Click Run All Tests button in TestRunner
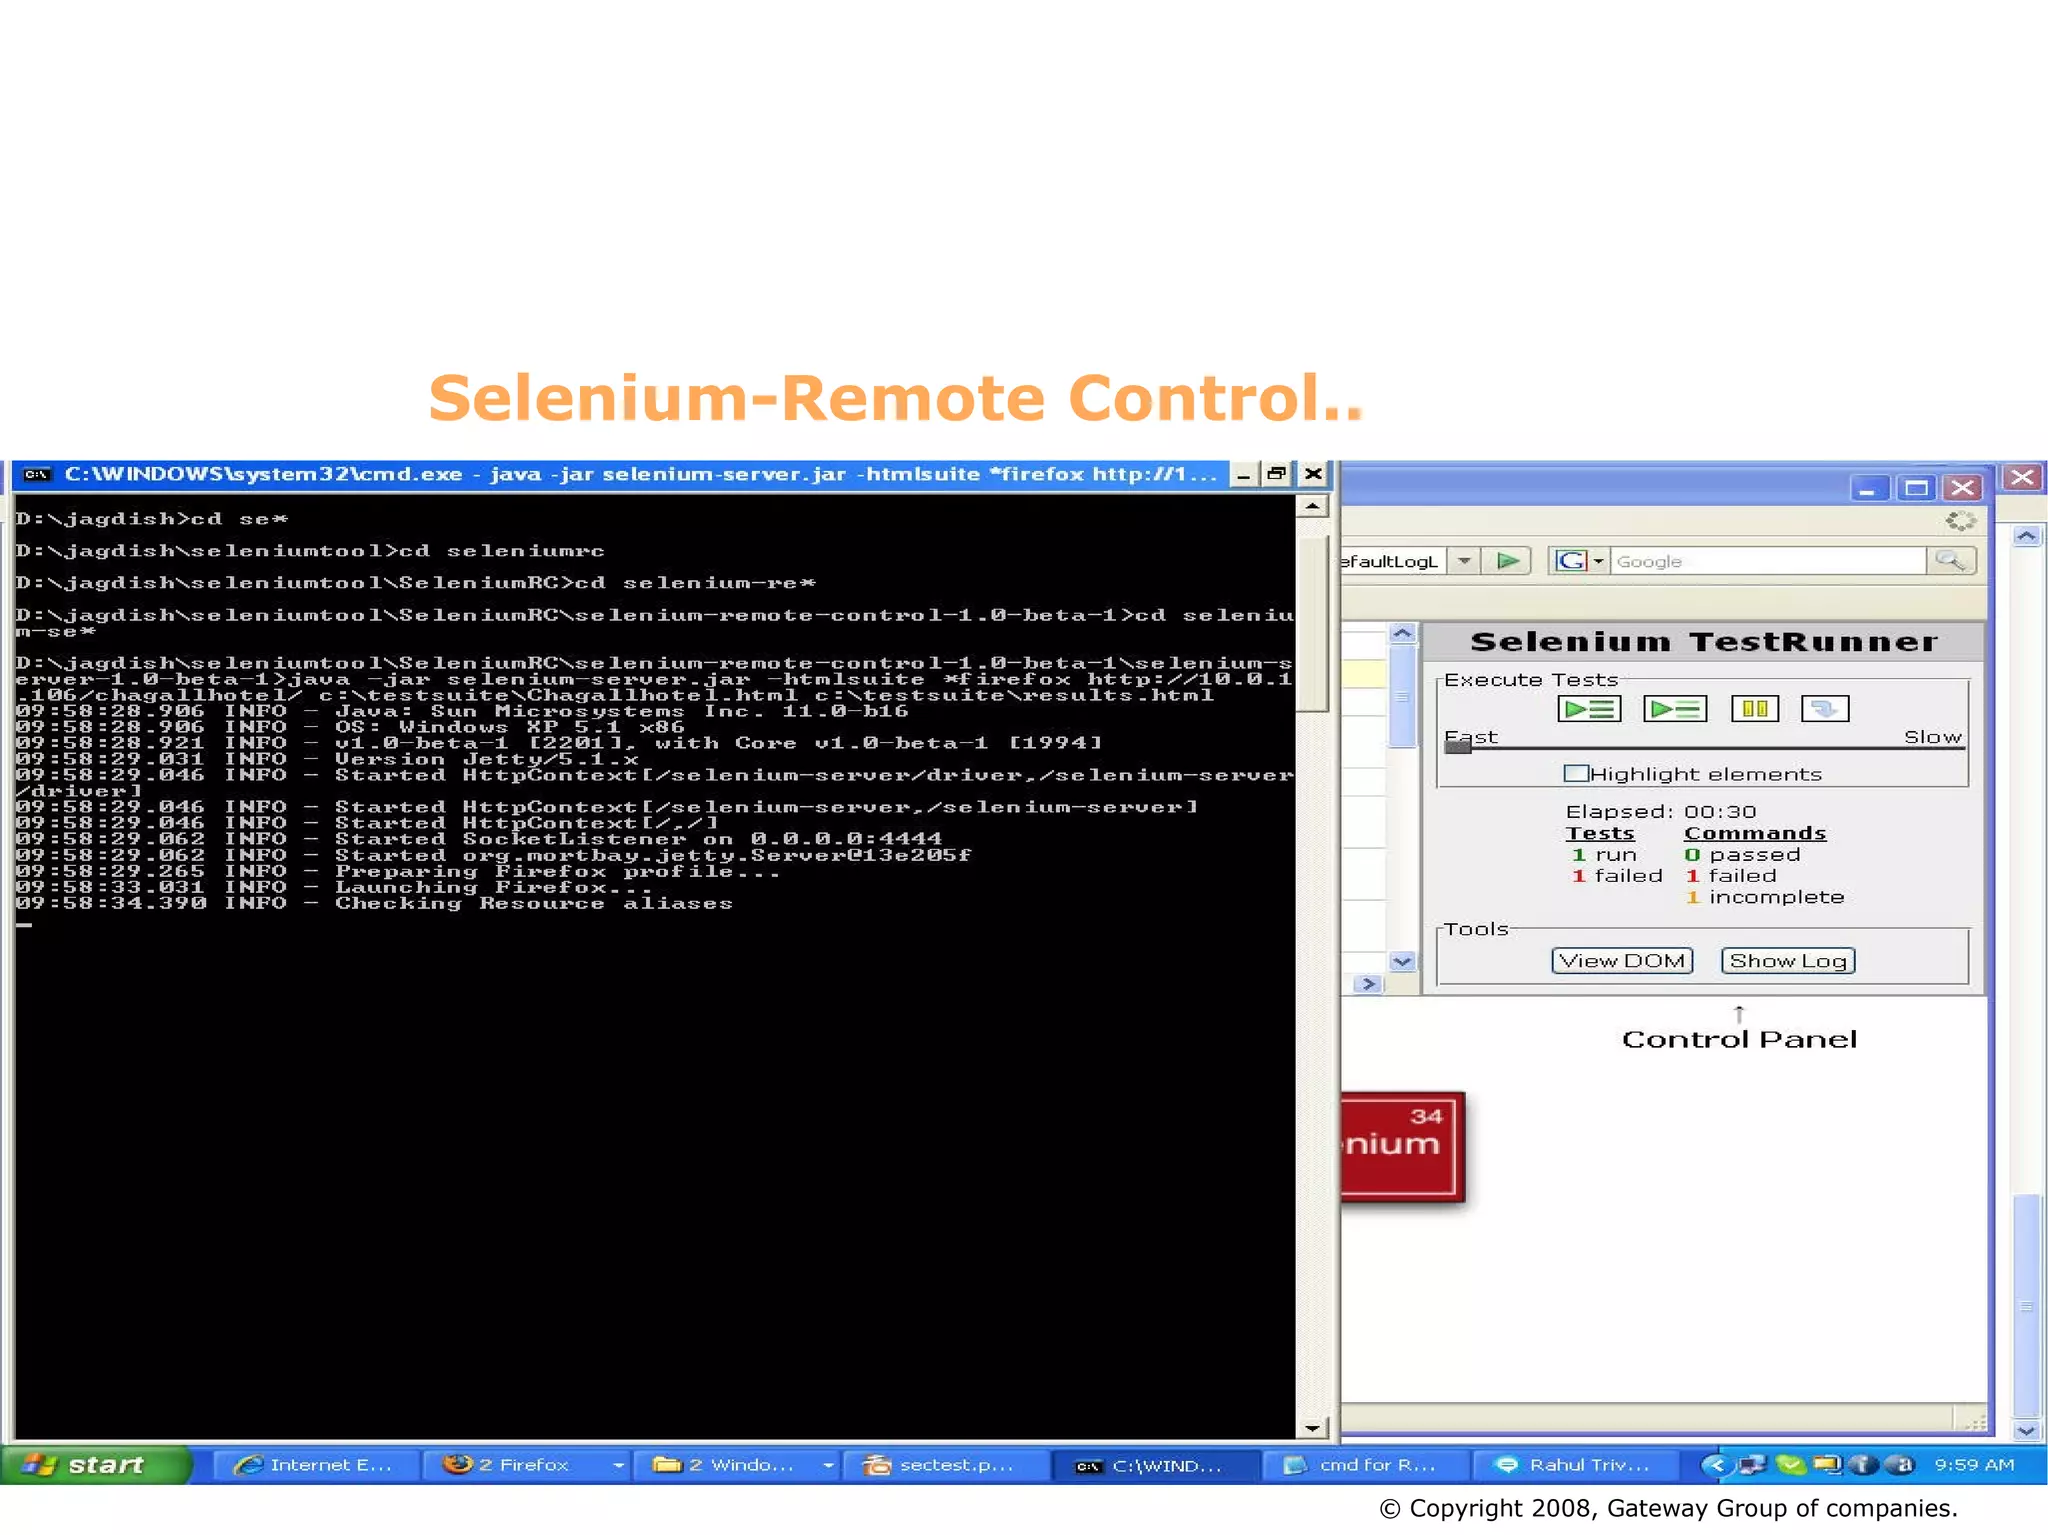The height and width of the screenshot is (1535, 2048). pyautogui.click(x=1588, y=709)
